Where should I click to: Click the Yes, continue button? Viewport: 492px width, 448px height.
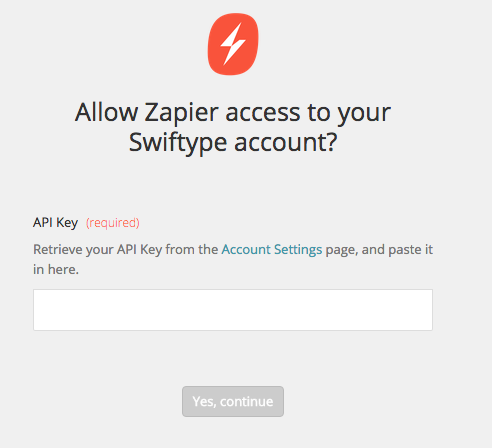pyautogui.click(x=233, y=401)
